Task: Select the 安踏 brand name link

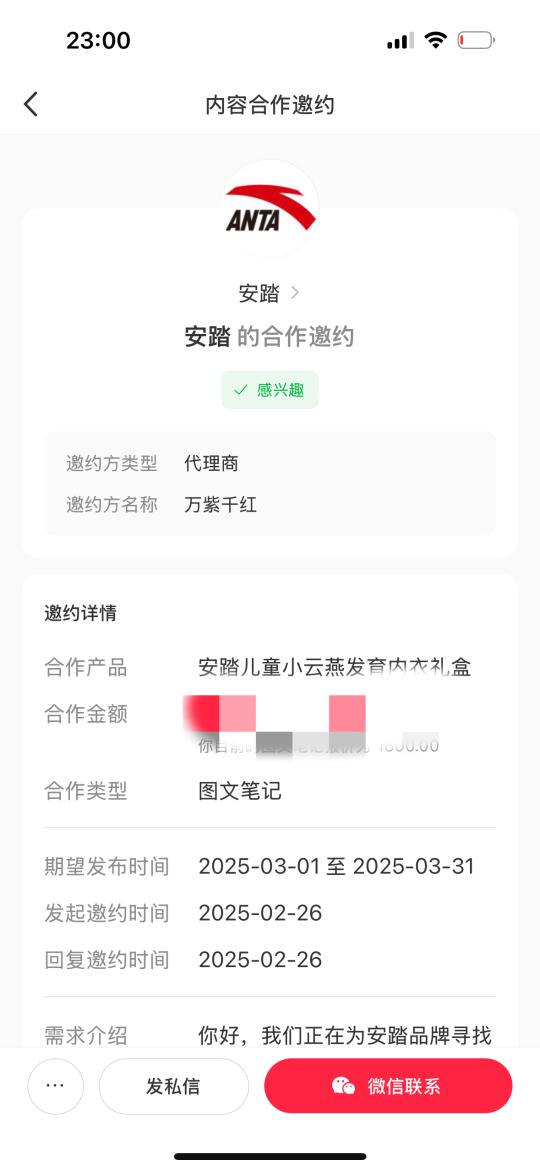Action: (258, 293)
